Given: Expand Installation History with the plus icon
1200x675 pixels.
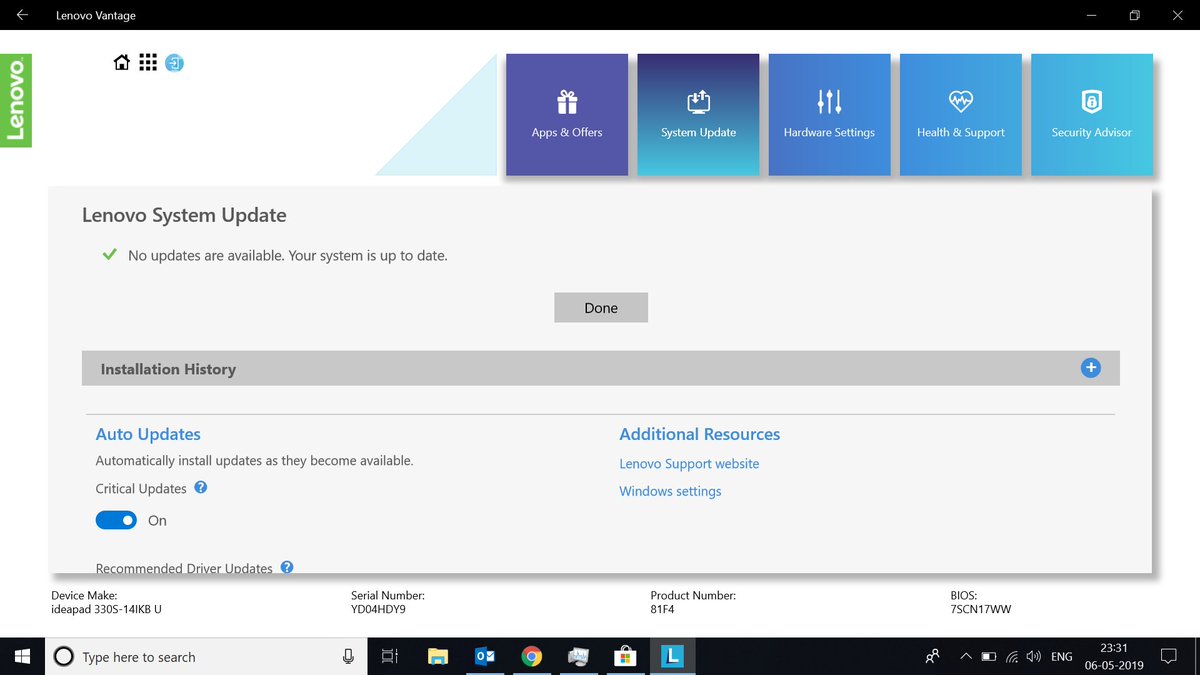Looking at the screenshot, I should pyautogui.click(x=1091, y=368).
